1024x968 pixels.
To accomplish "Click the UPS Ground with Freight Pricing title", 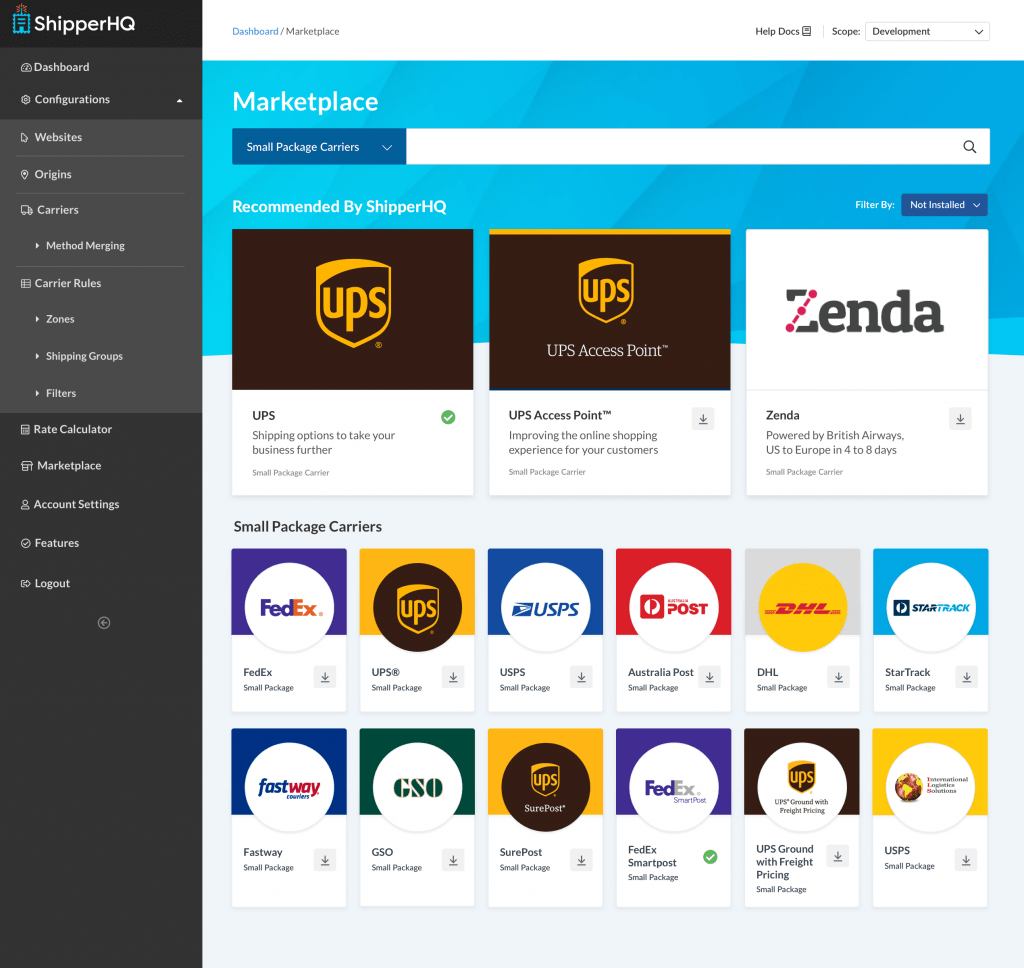I will [784, 862].
